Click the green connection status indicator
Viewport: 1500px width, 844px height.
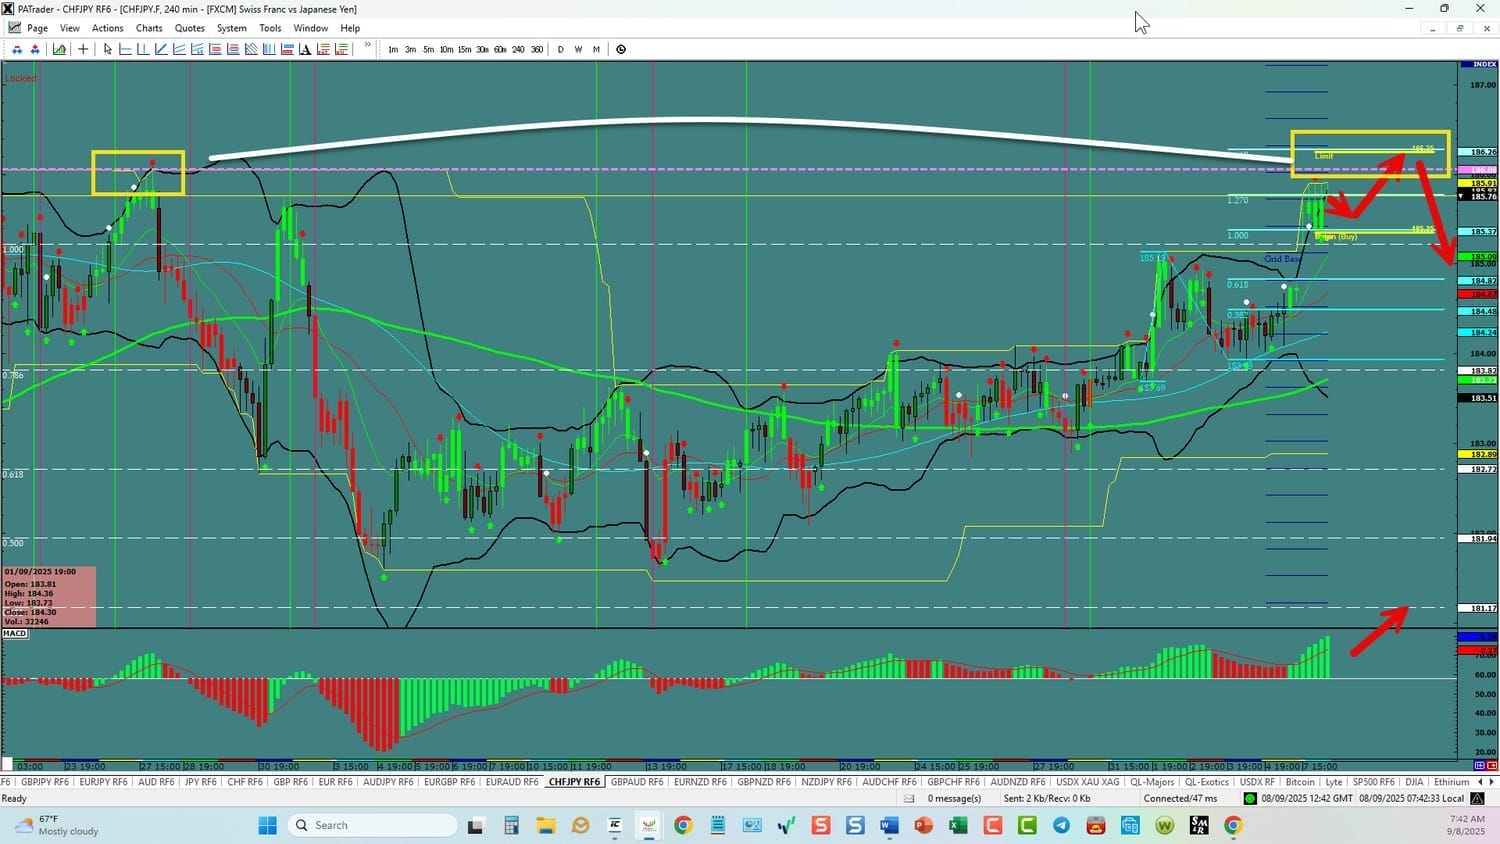(x=1250, y=798)
